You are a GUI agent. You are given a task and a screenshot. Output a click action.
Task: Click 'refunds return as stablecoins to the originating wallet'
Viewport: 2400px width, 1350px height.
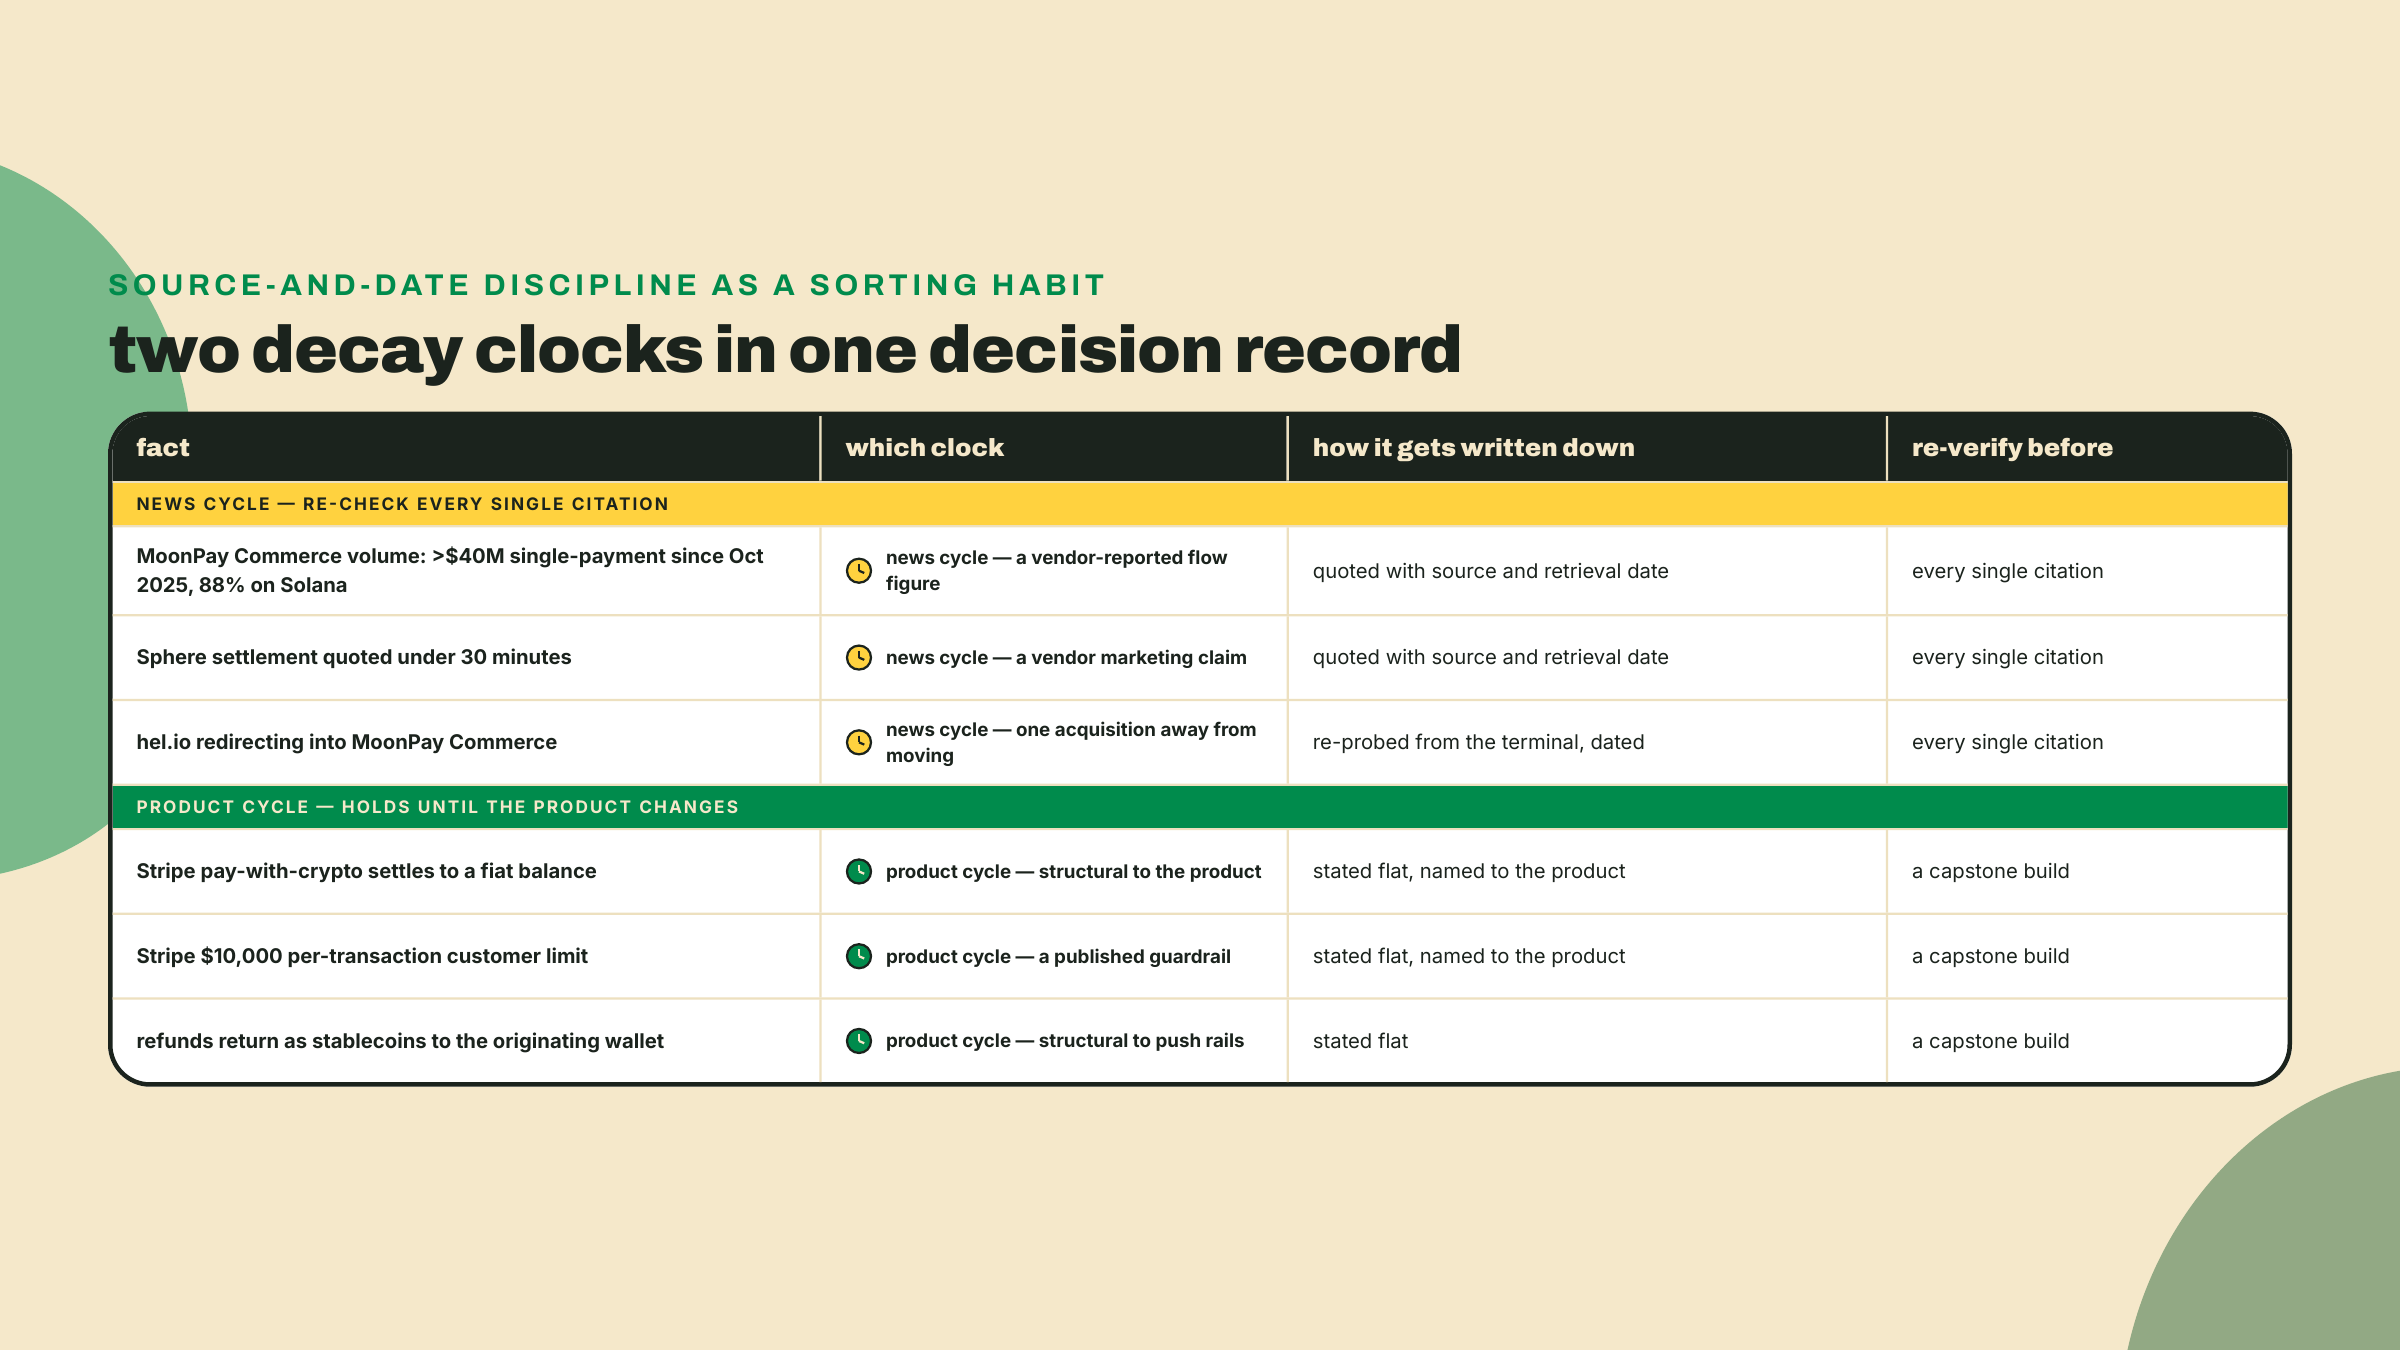(400, 1041)
